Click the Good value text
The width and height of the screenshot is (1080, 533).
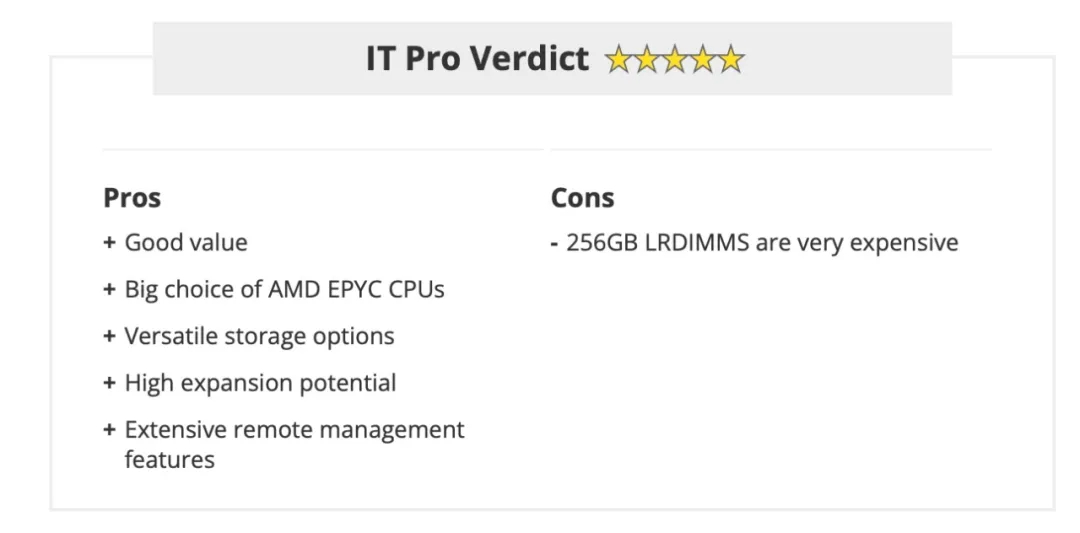186,242
